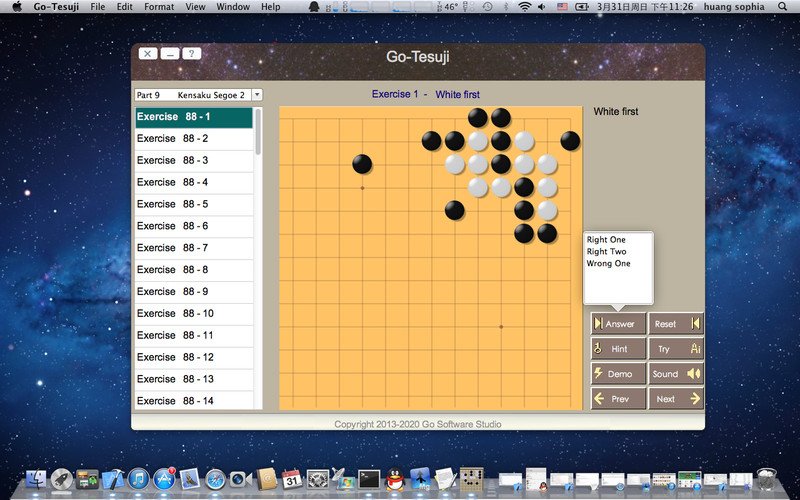Viewport: 800px width, 500px height.
Task: Select Exercise 88 - 5 in list
Action: click(194, 204)
